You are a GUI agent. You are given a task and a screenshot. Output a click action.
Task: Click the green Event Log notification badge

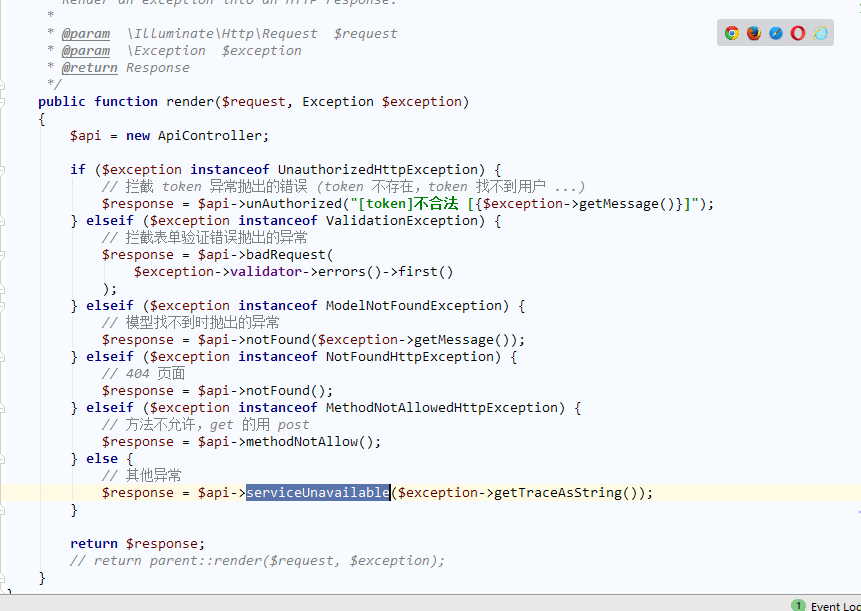coord(798,606)
